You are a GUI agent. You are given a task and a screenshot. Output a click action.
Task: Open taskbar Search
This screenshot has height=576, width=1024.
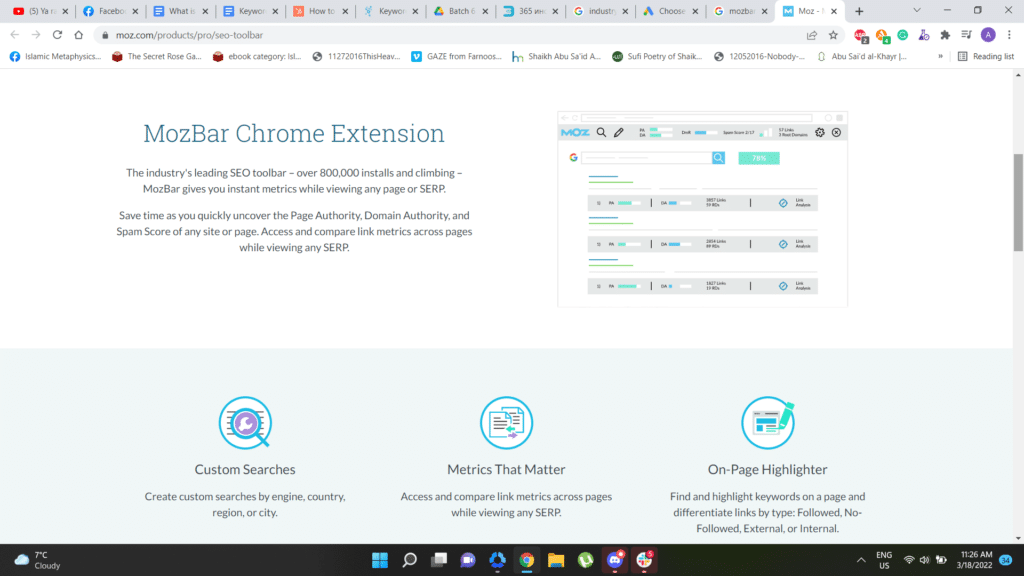pos(409,560)
